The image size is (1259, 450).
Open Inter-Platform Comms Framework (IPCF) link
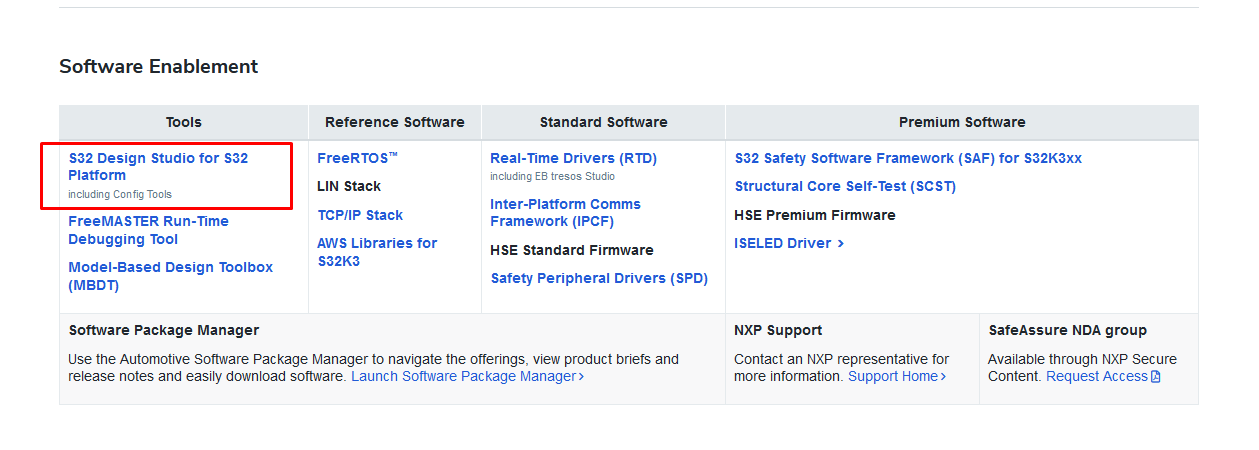565,212
